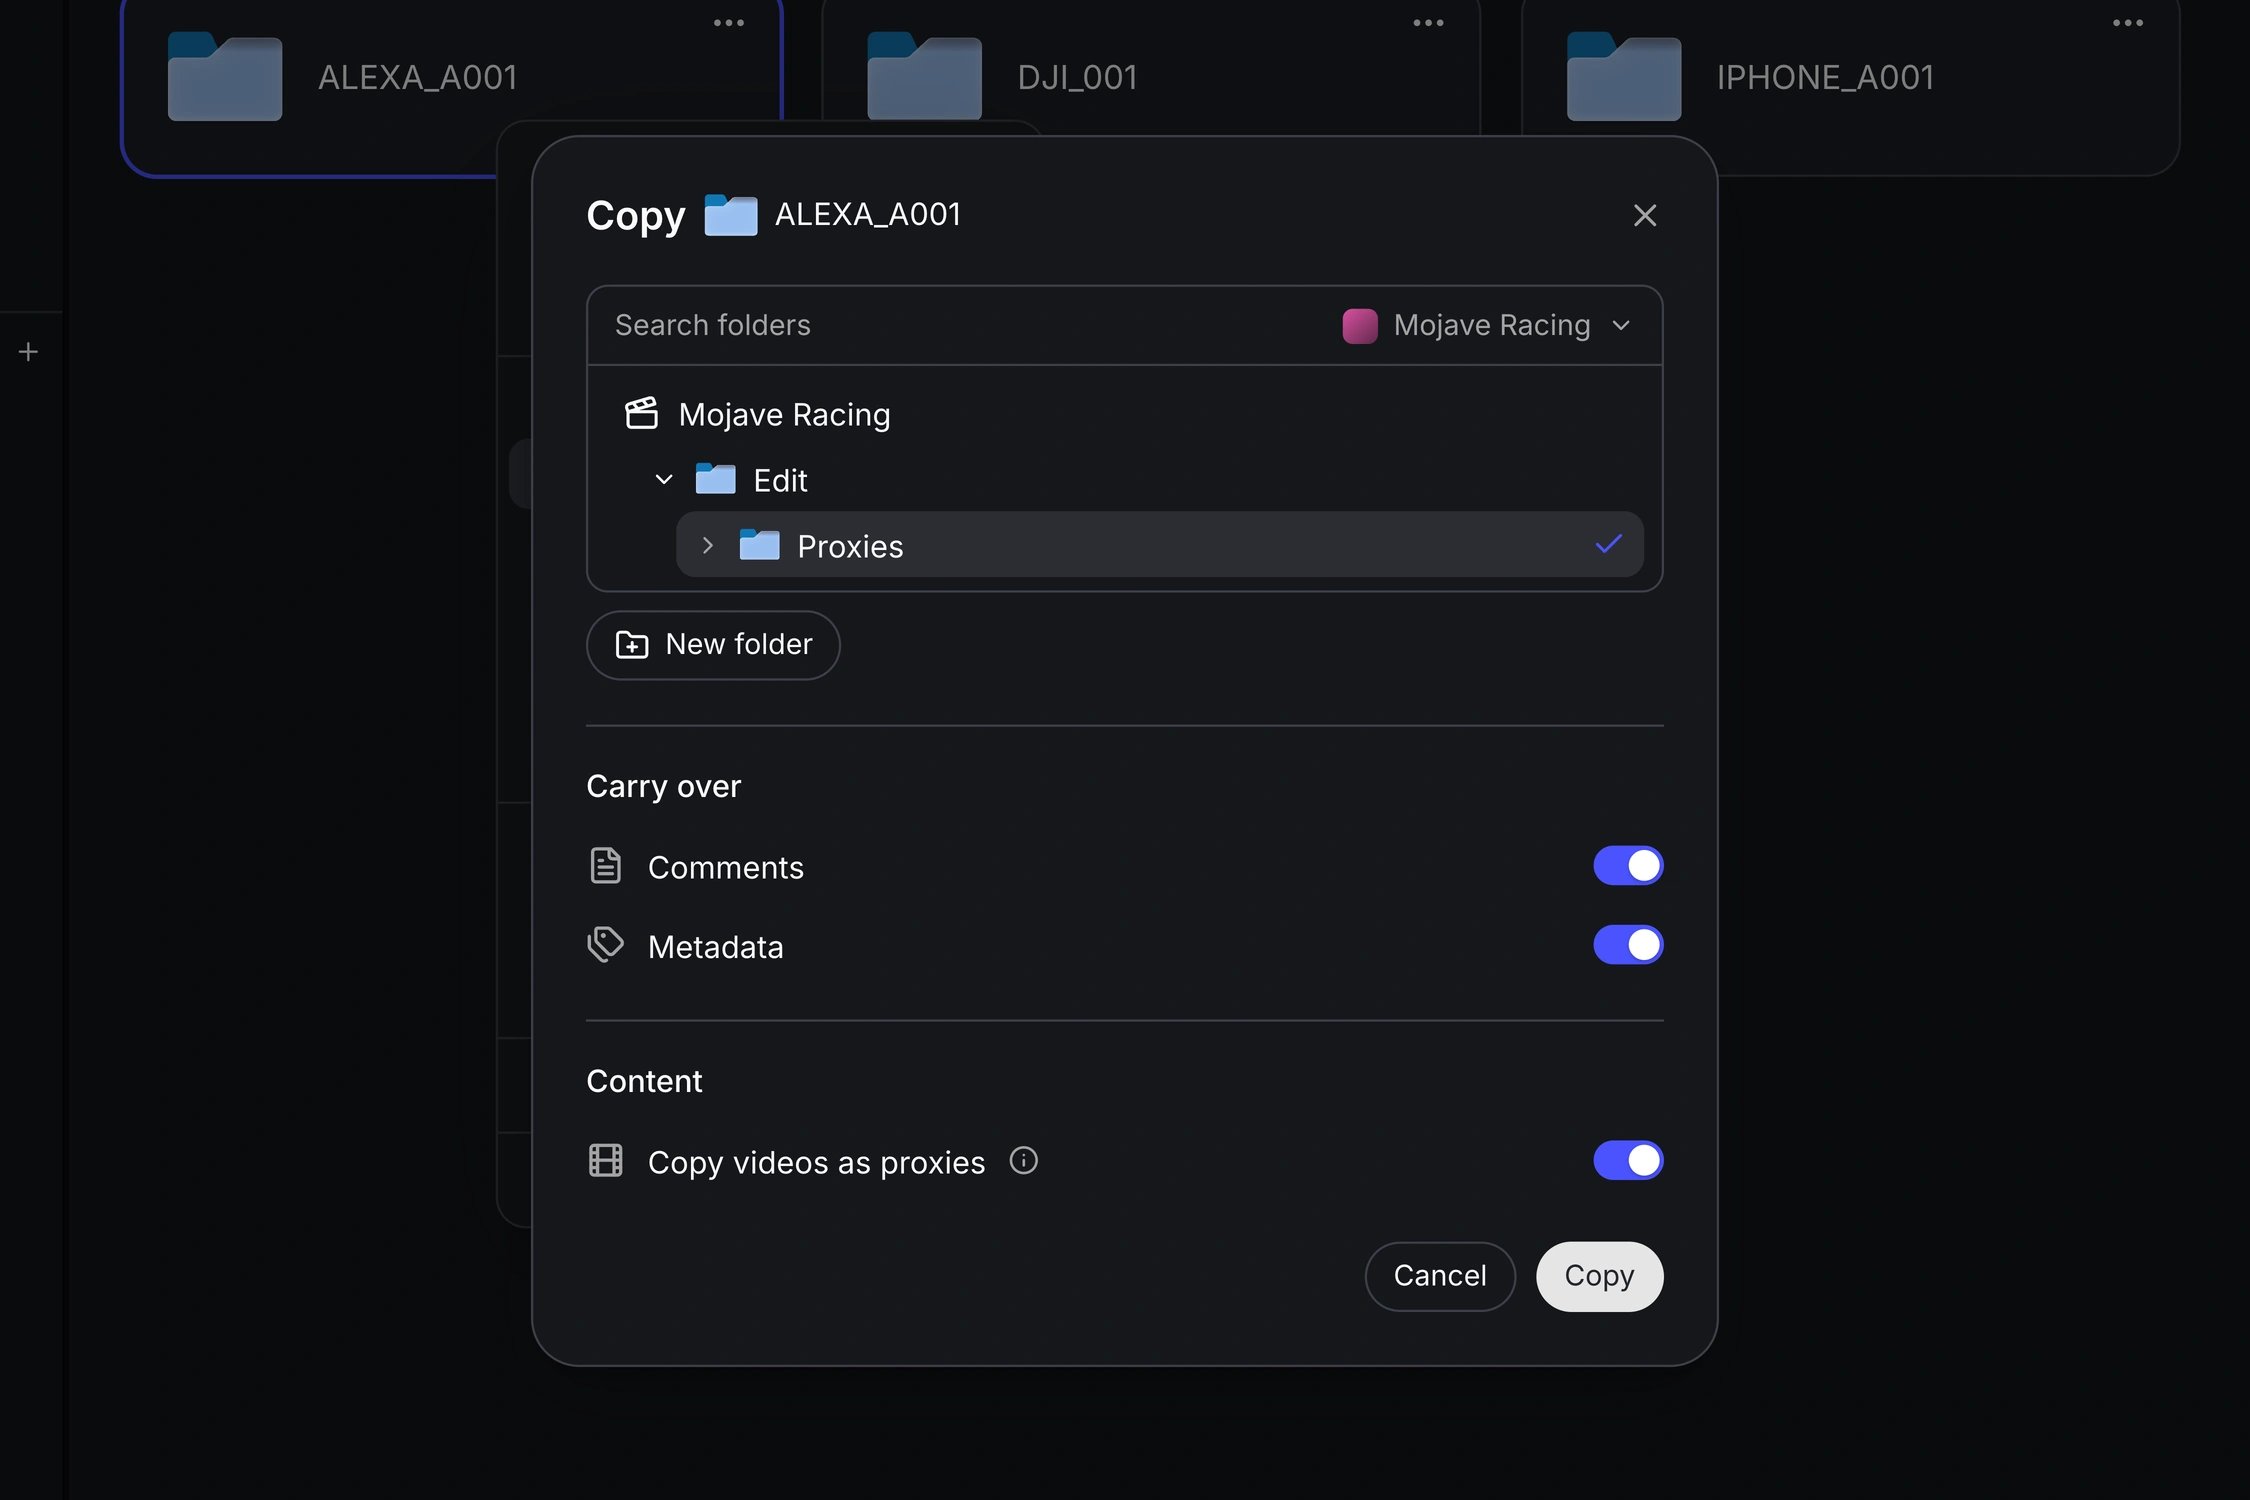Click the IPHONE_A001 folder icon
Image resolution: width=2250 pixels, height=1500 pixels.
coord(1624,77)
